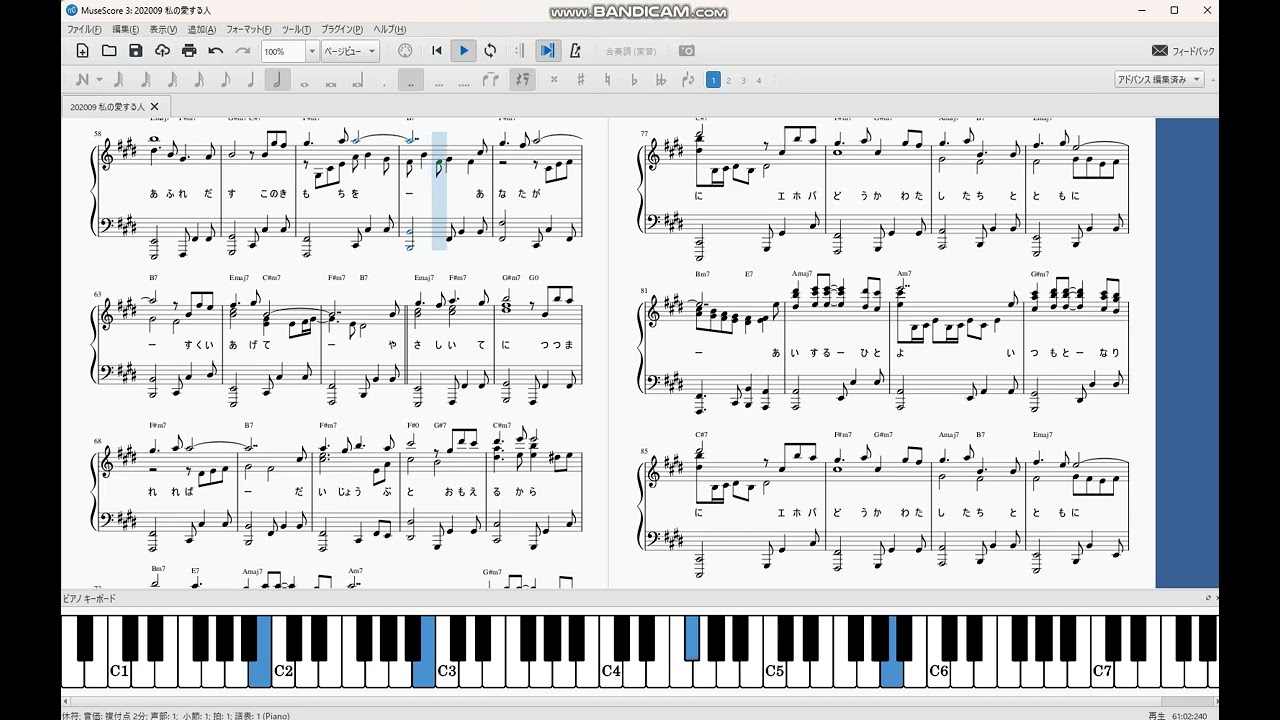Viewport: 1280px width, 720px height.
Task: Add a tie with the tie icon
Action: click(x=490, y=80)
